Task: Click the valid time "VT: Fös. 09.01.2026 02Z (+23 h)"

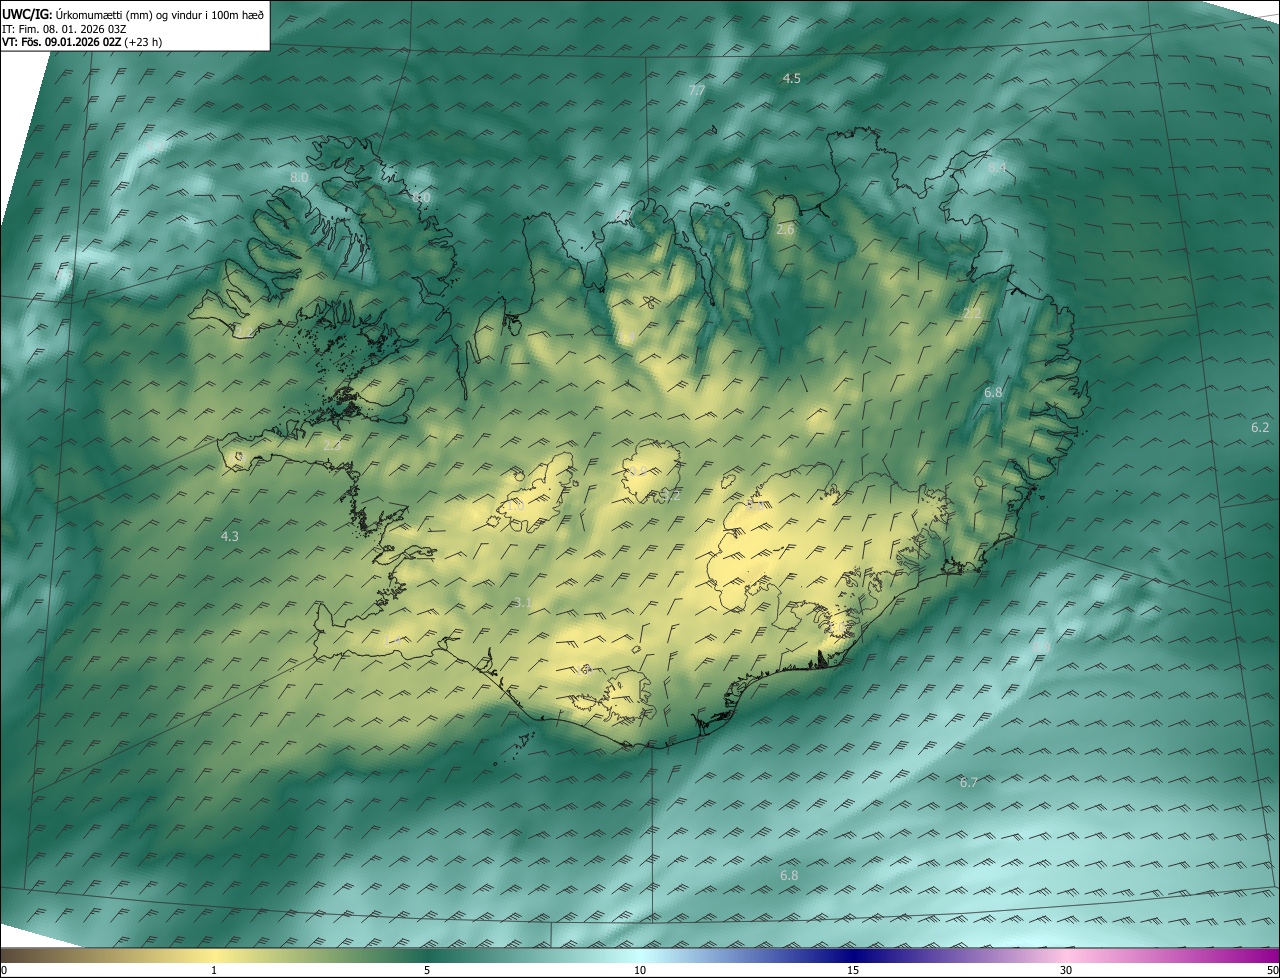Action: (x=82, y=42)
